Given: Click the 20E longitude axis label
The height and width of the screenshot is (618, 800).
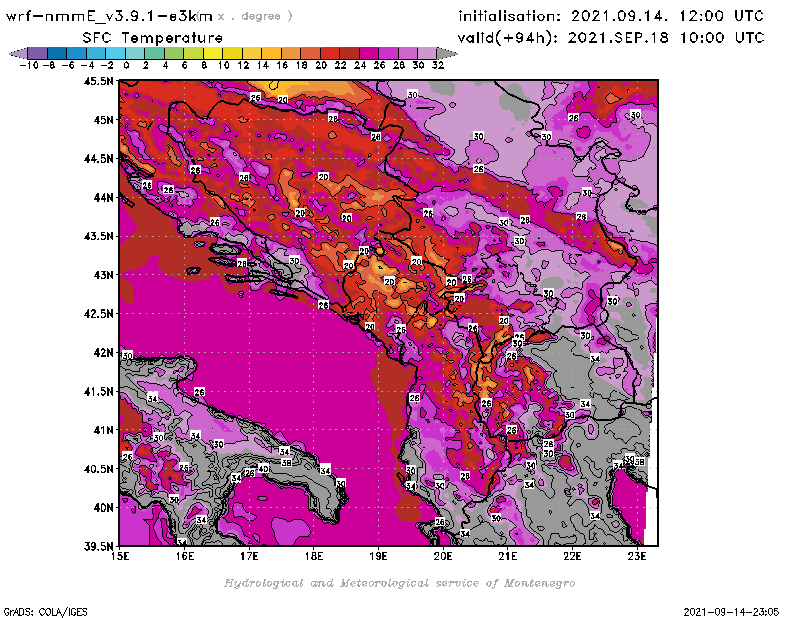Looking at the screenshot, I should tap(443, 556).
